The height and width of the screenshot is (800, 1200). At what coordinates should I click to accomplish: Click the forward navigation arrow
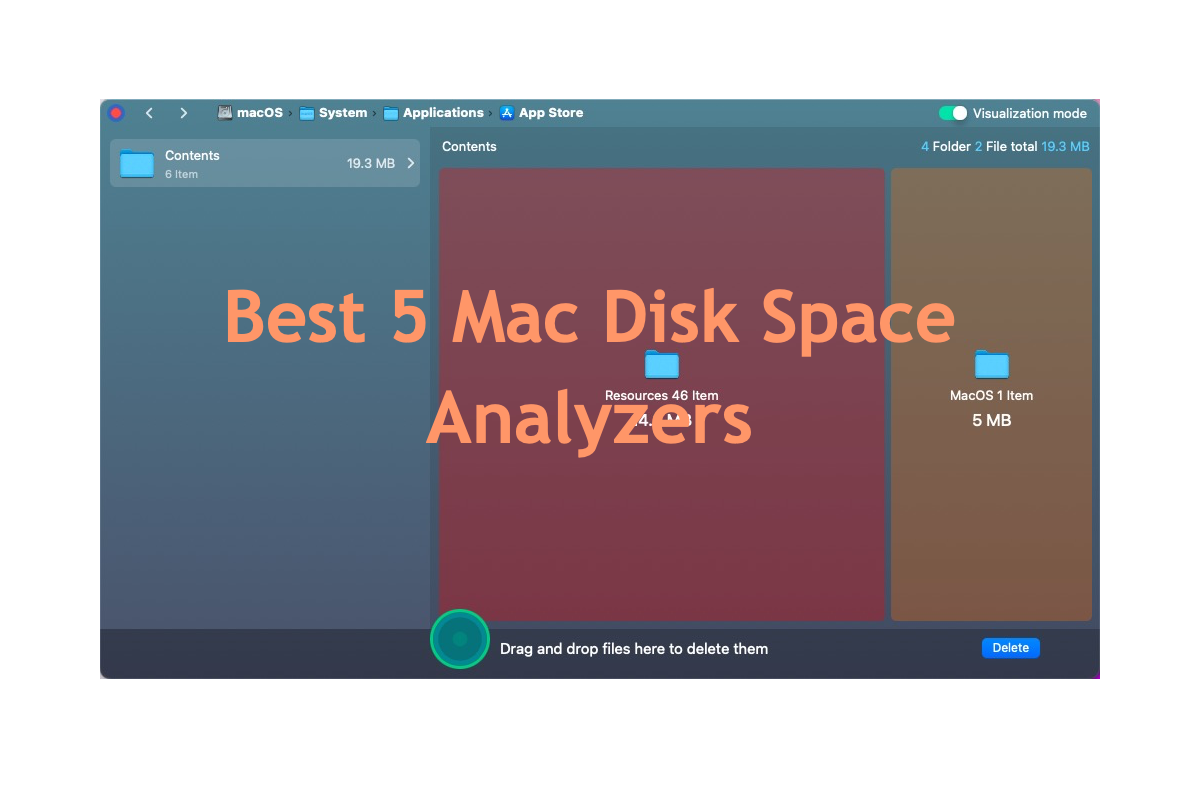pyautogui.click(x=183, y=113)
